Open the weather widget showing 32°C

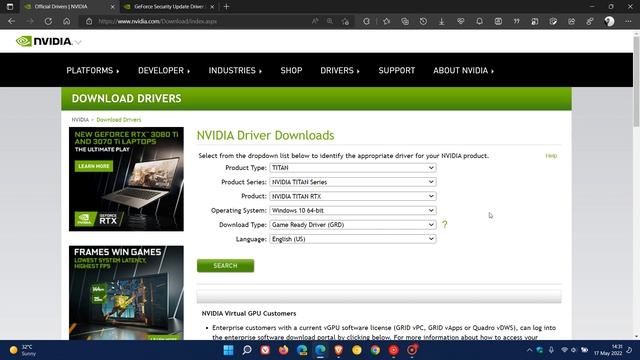coord(22,350)
